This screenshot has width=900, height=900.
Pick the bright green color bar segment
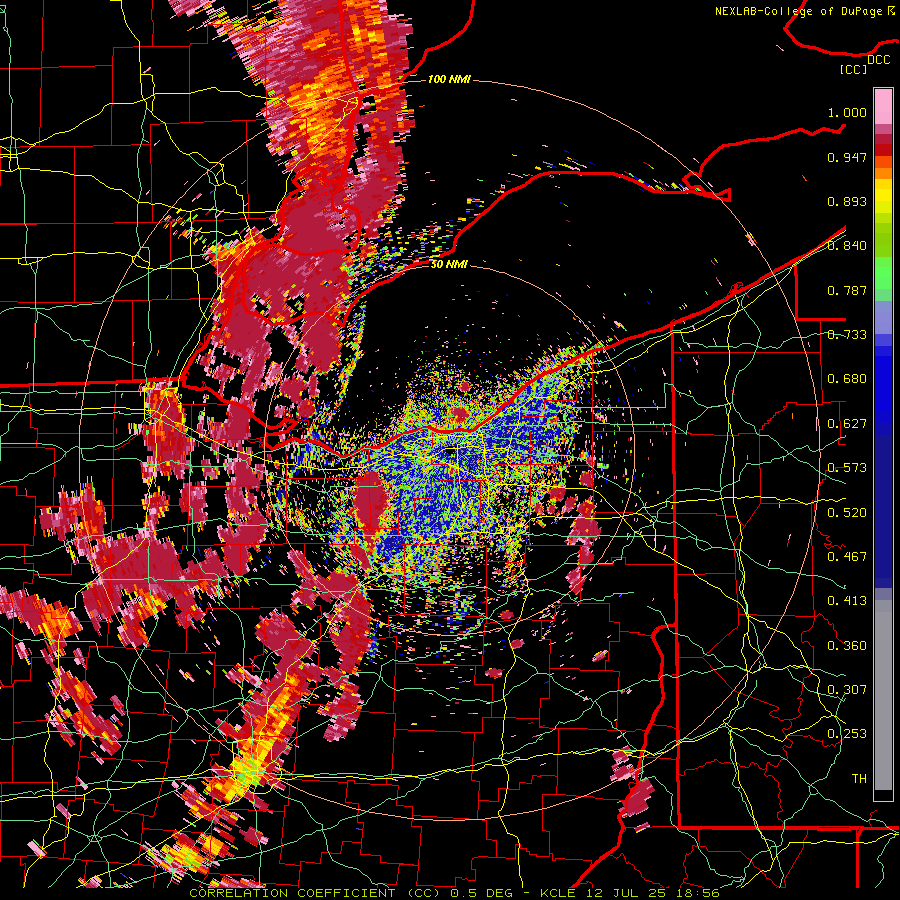pos(883,273)
